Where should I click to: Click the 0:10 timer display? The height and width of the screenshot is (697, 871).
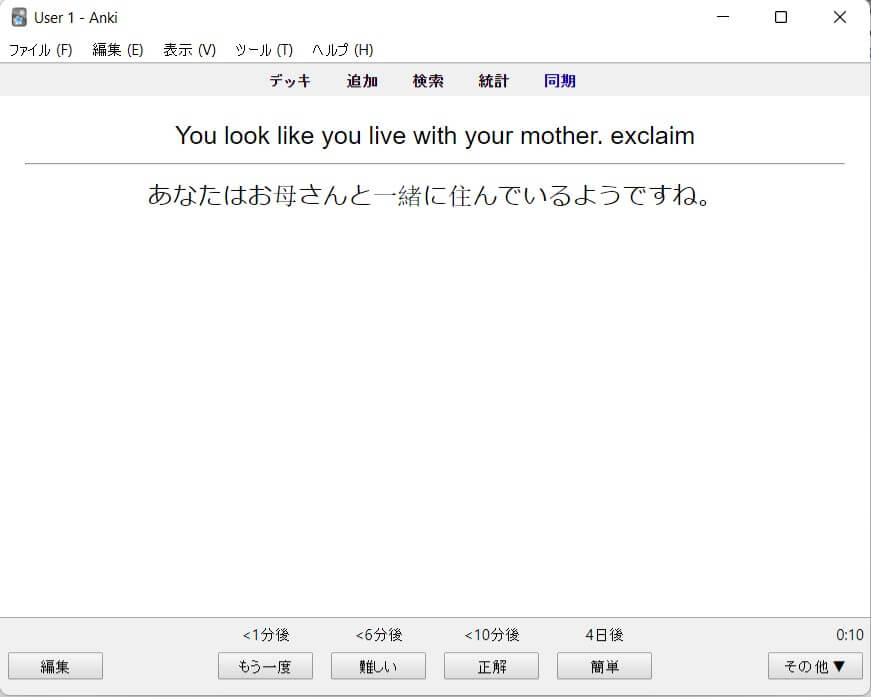(x=849, y=635)
